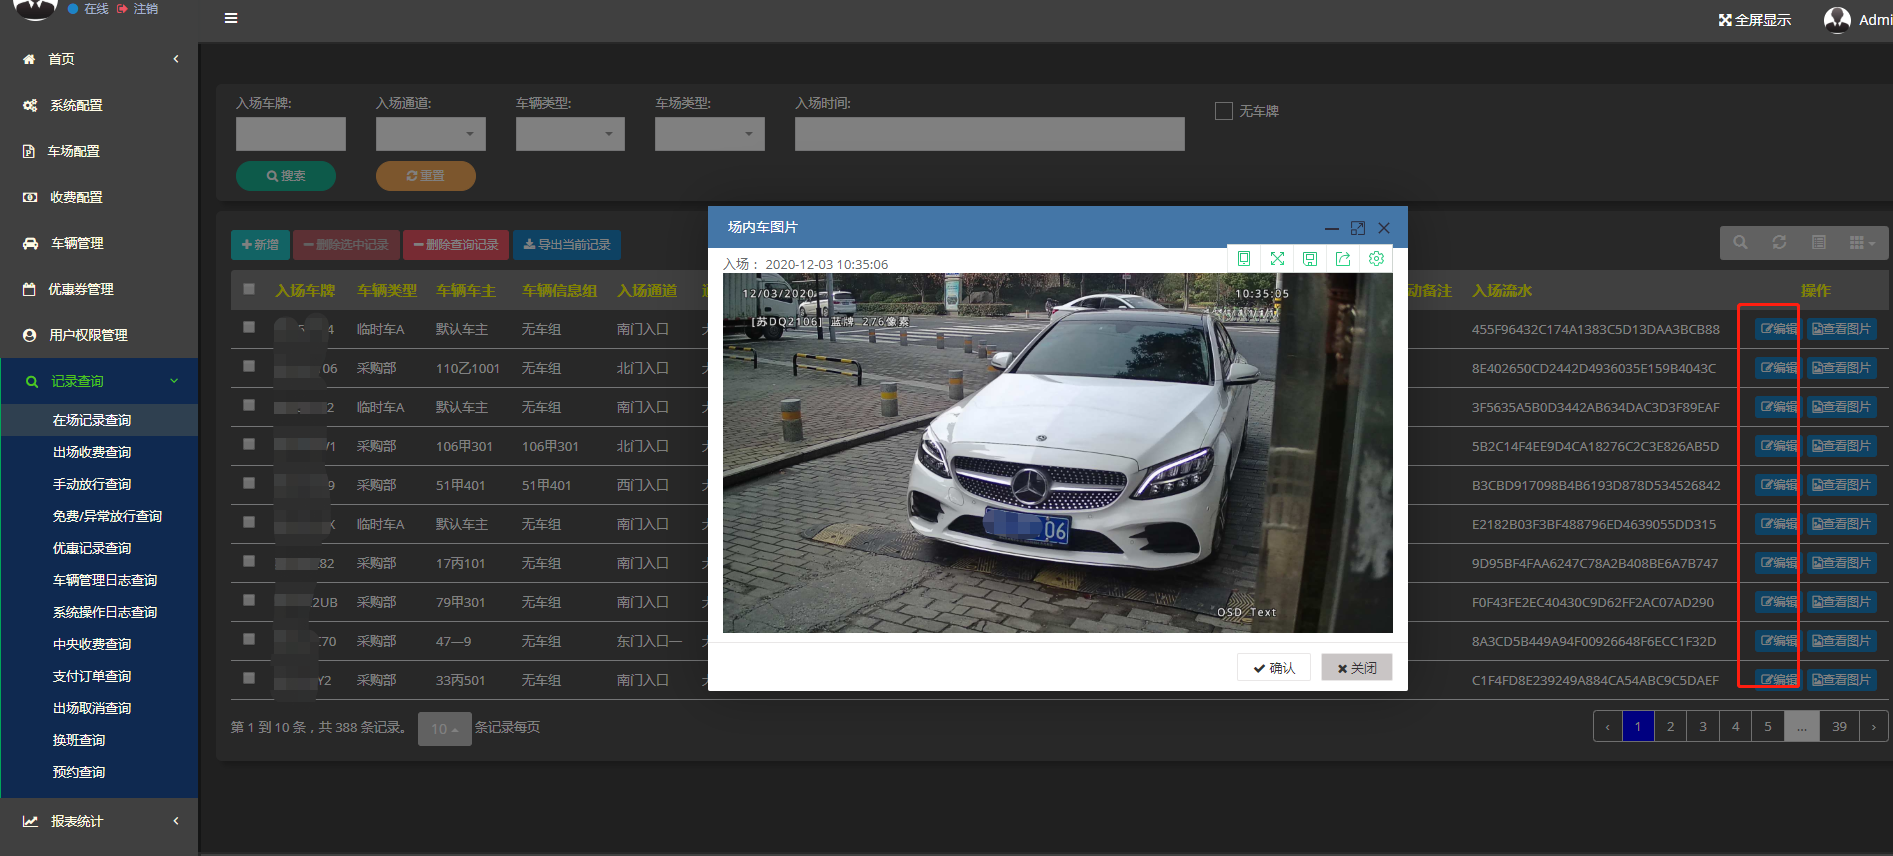Screen dimensions: 1893x856
Task: Click the save disk icon in dialog
Action: [x=1310, y=259]
